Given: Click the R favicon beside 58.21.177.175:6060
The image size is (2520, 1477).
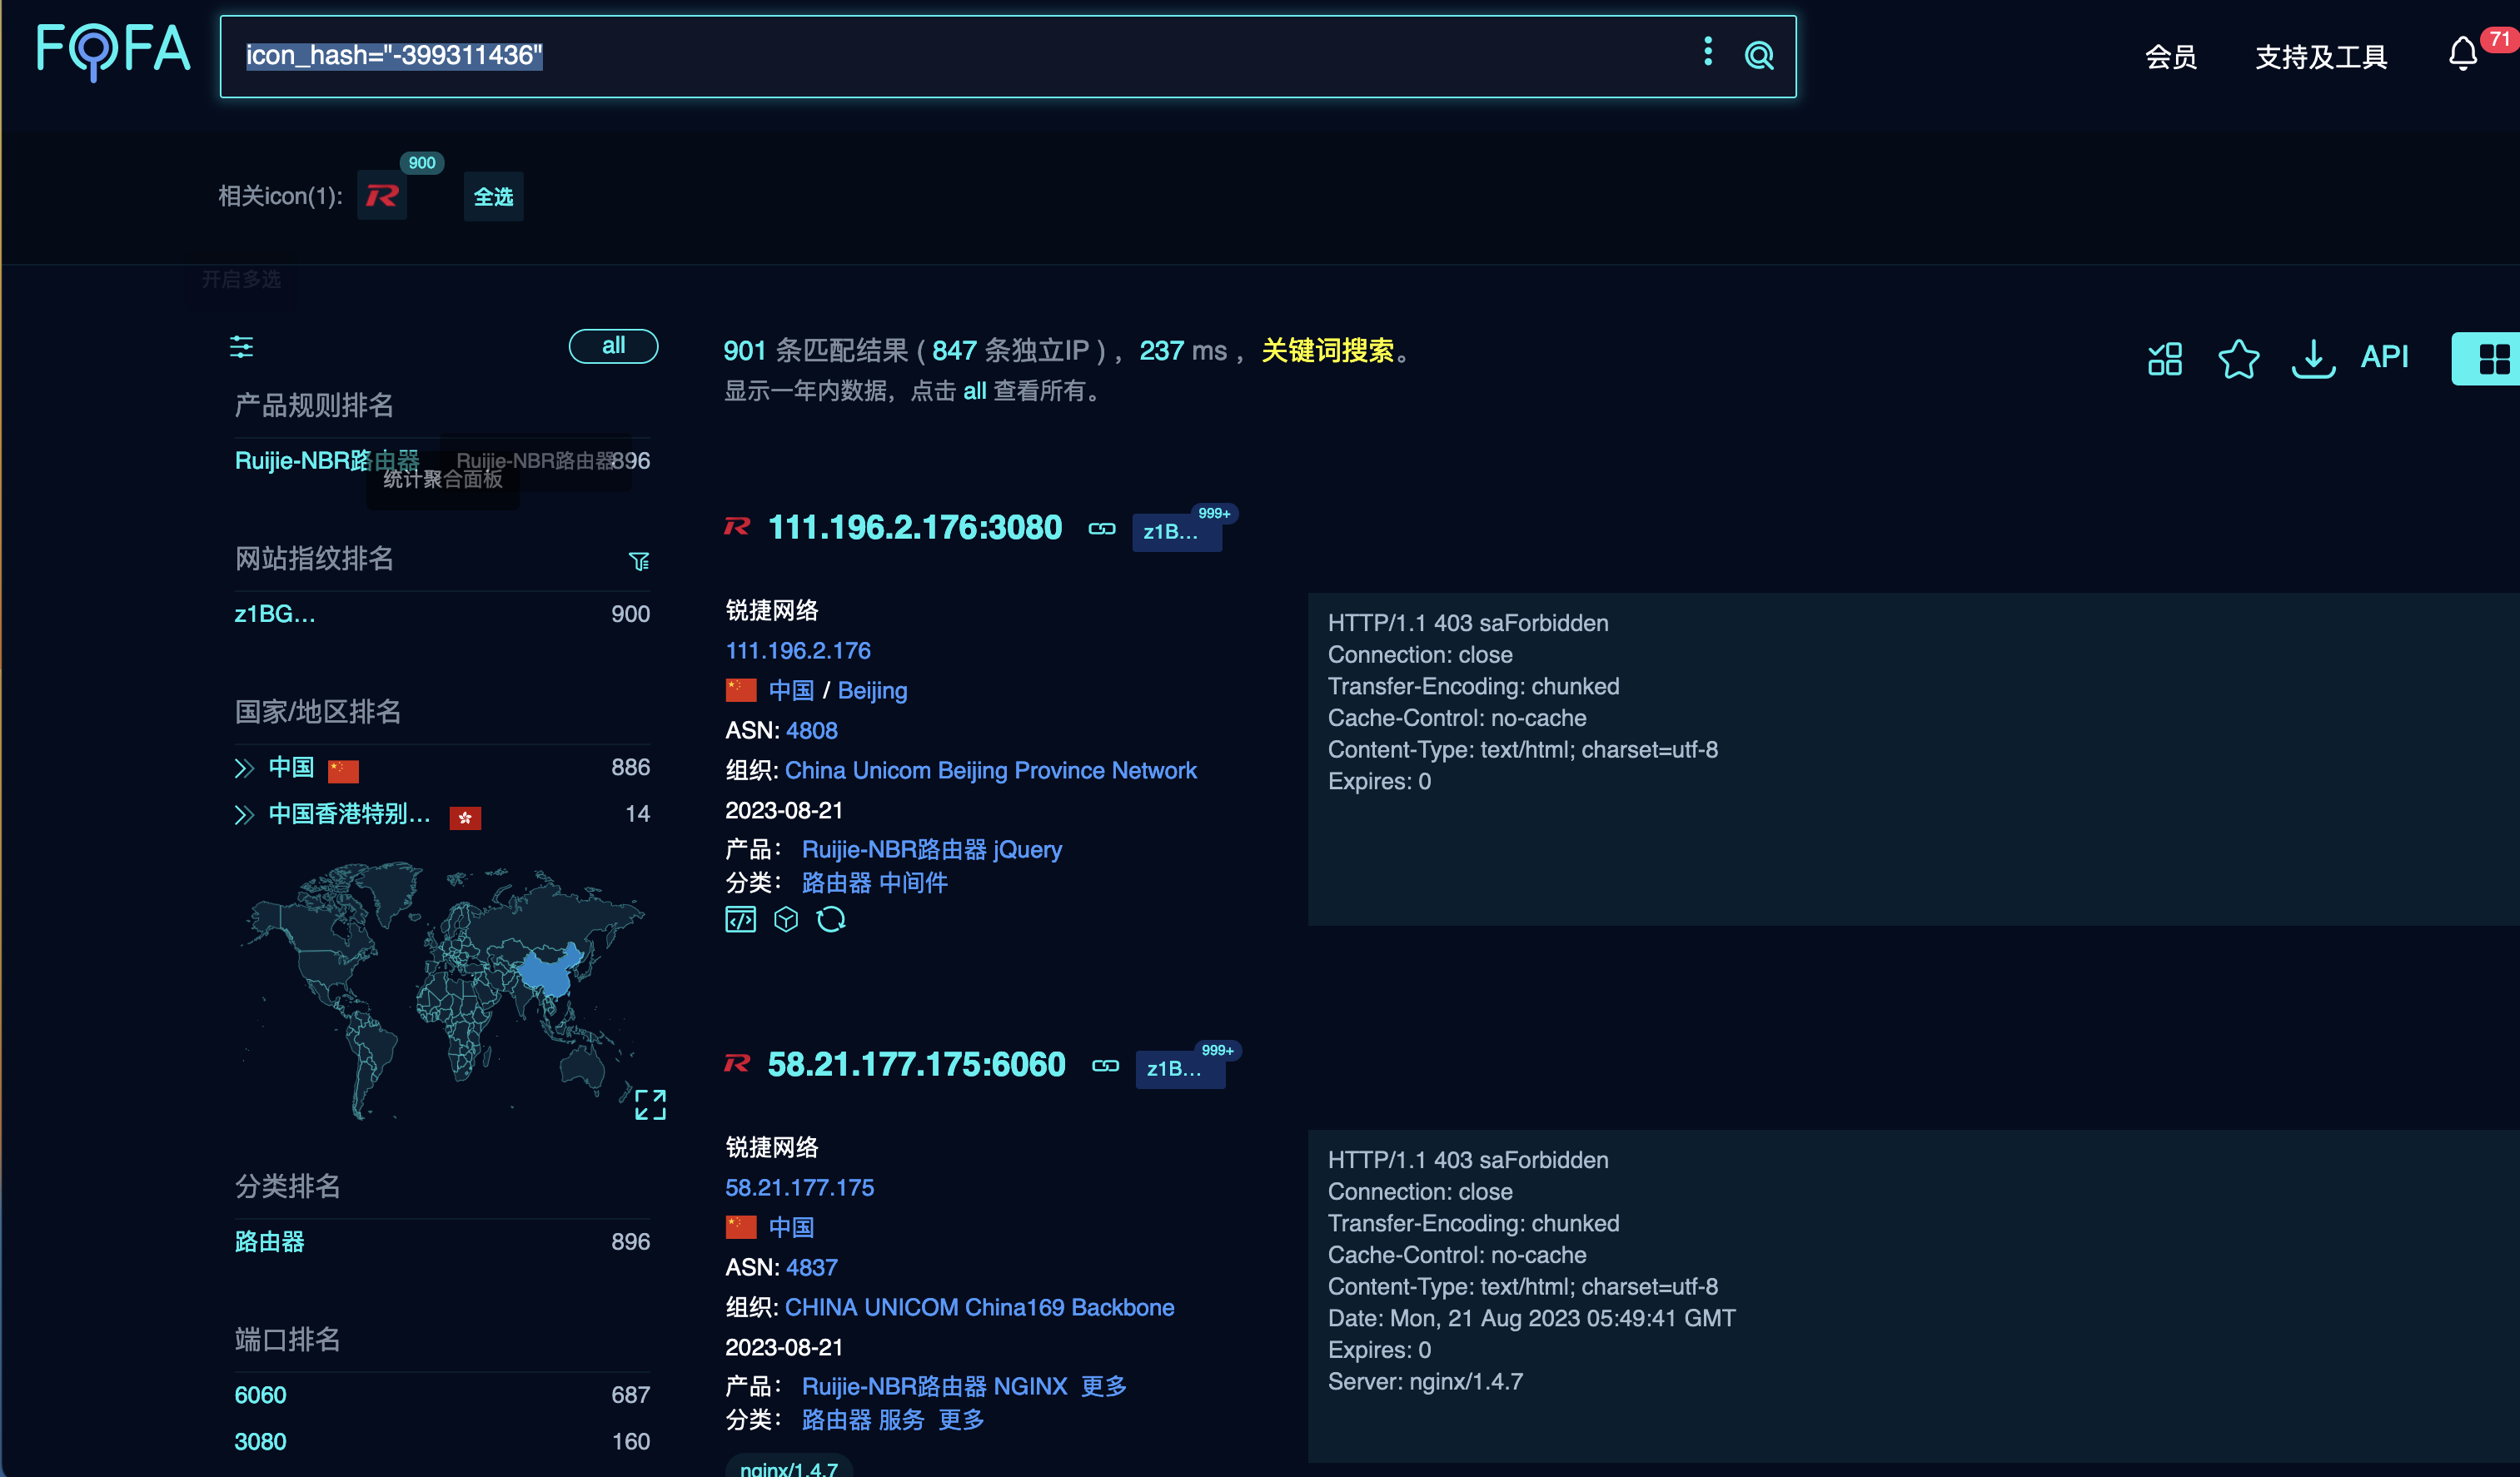Looking at the screenshot, I should point(737,1063).
